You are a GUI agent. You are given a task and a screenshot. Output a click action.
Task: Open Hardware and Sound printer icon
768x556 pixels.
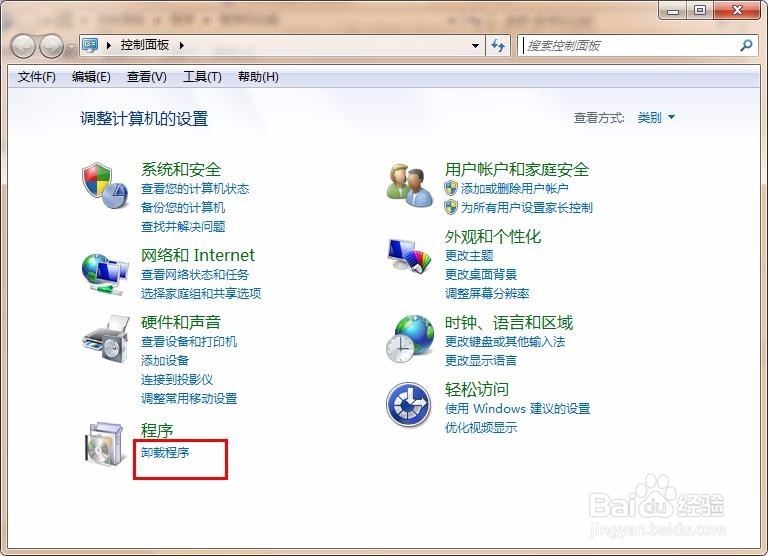tap(106, 339)
